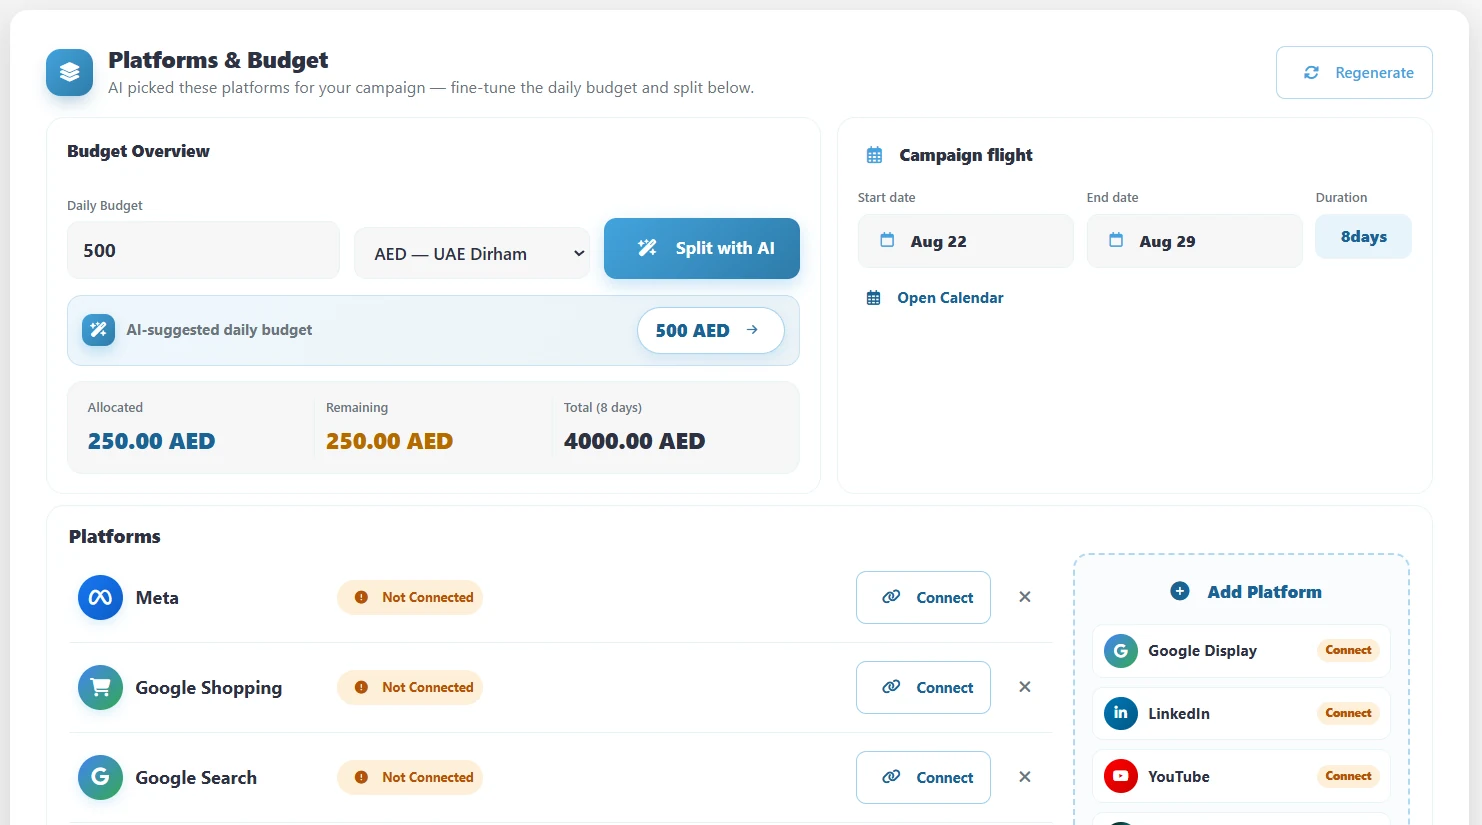Apply the 500 AED suggested budget
The width and height of the screenshot is (1482, 825).
click(x=710, y=330)
